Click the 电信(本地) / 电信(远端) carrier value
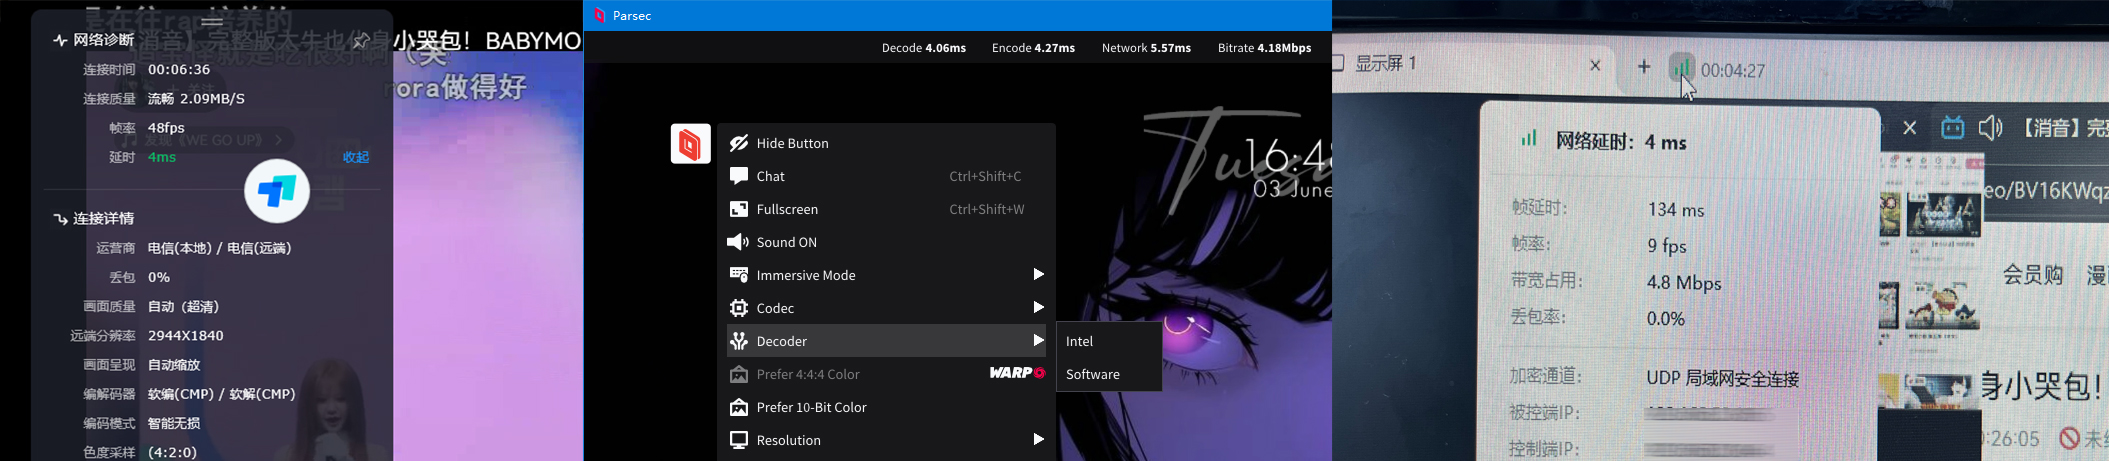The image size is (2109, 461). 220,247
